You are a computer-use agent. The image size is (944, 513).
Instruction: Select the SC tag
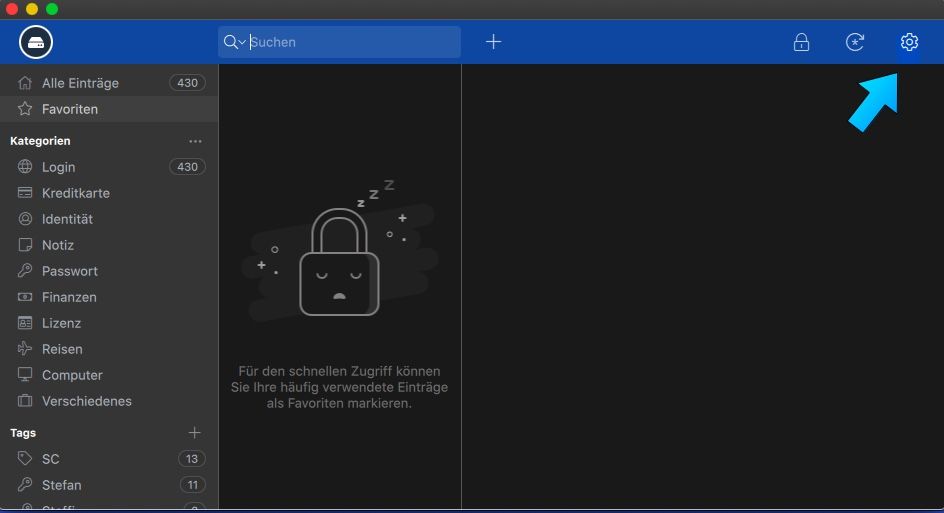point(51,459)
